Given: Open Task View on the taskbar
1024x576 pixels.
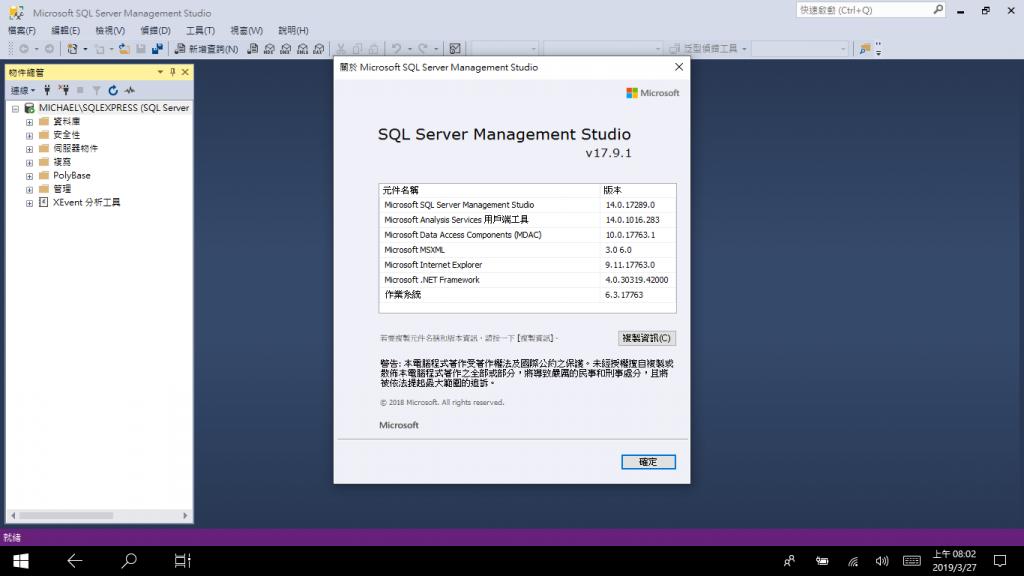Looking at the screenshot, I should coord(182,561).
